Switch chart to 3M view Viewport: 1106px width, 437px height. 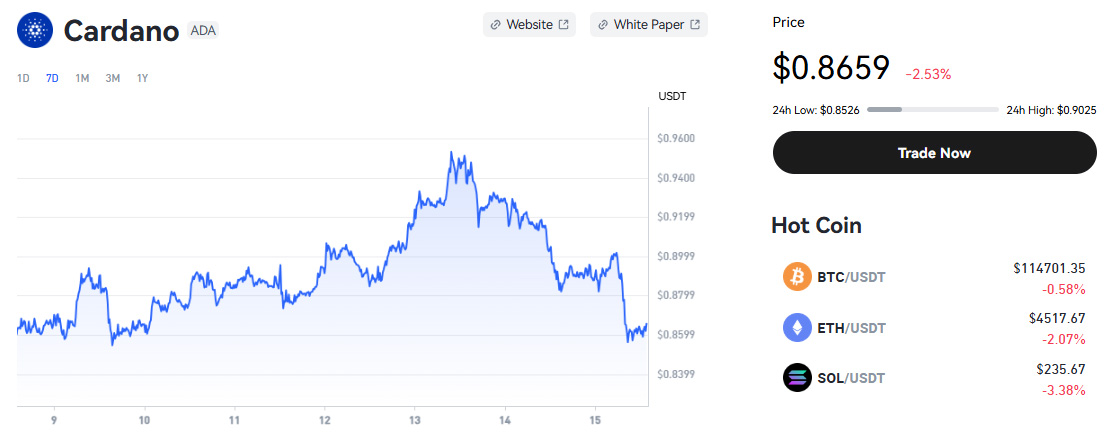click(x=112, y=78)
